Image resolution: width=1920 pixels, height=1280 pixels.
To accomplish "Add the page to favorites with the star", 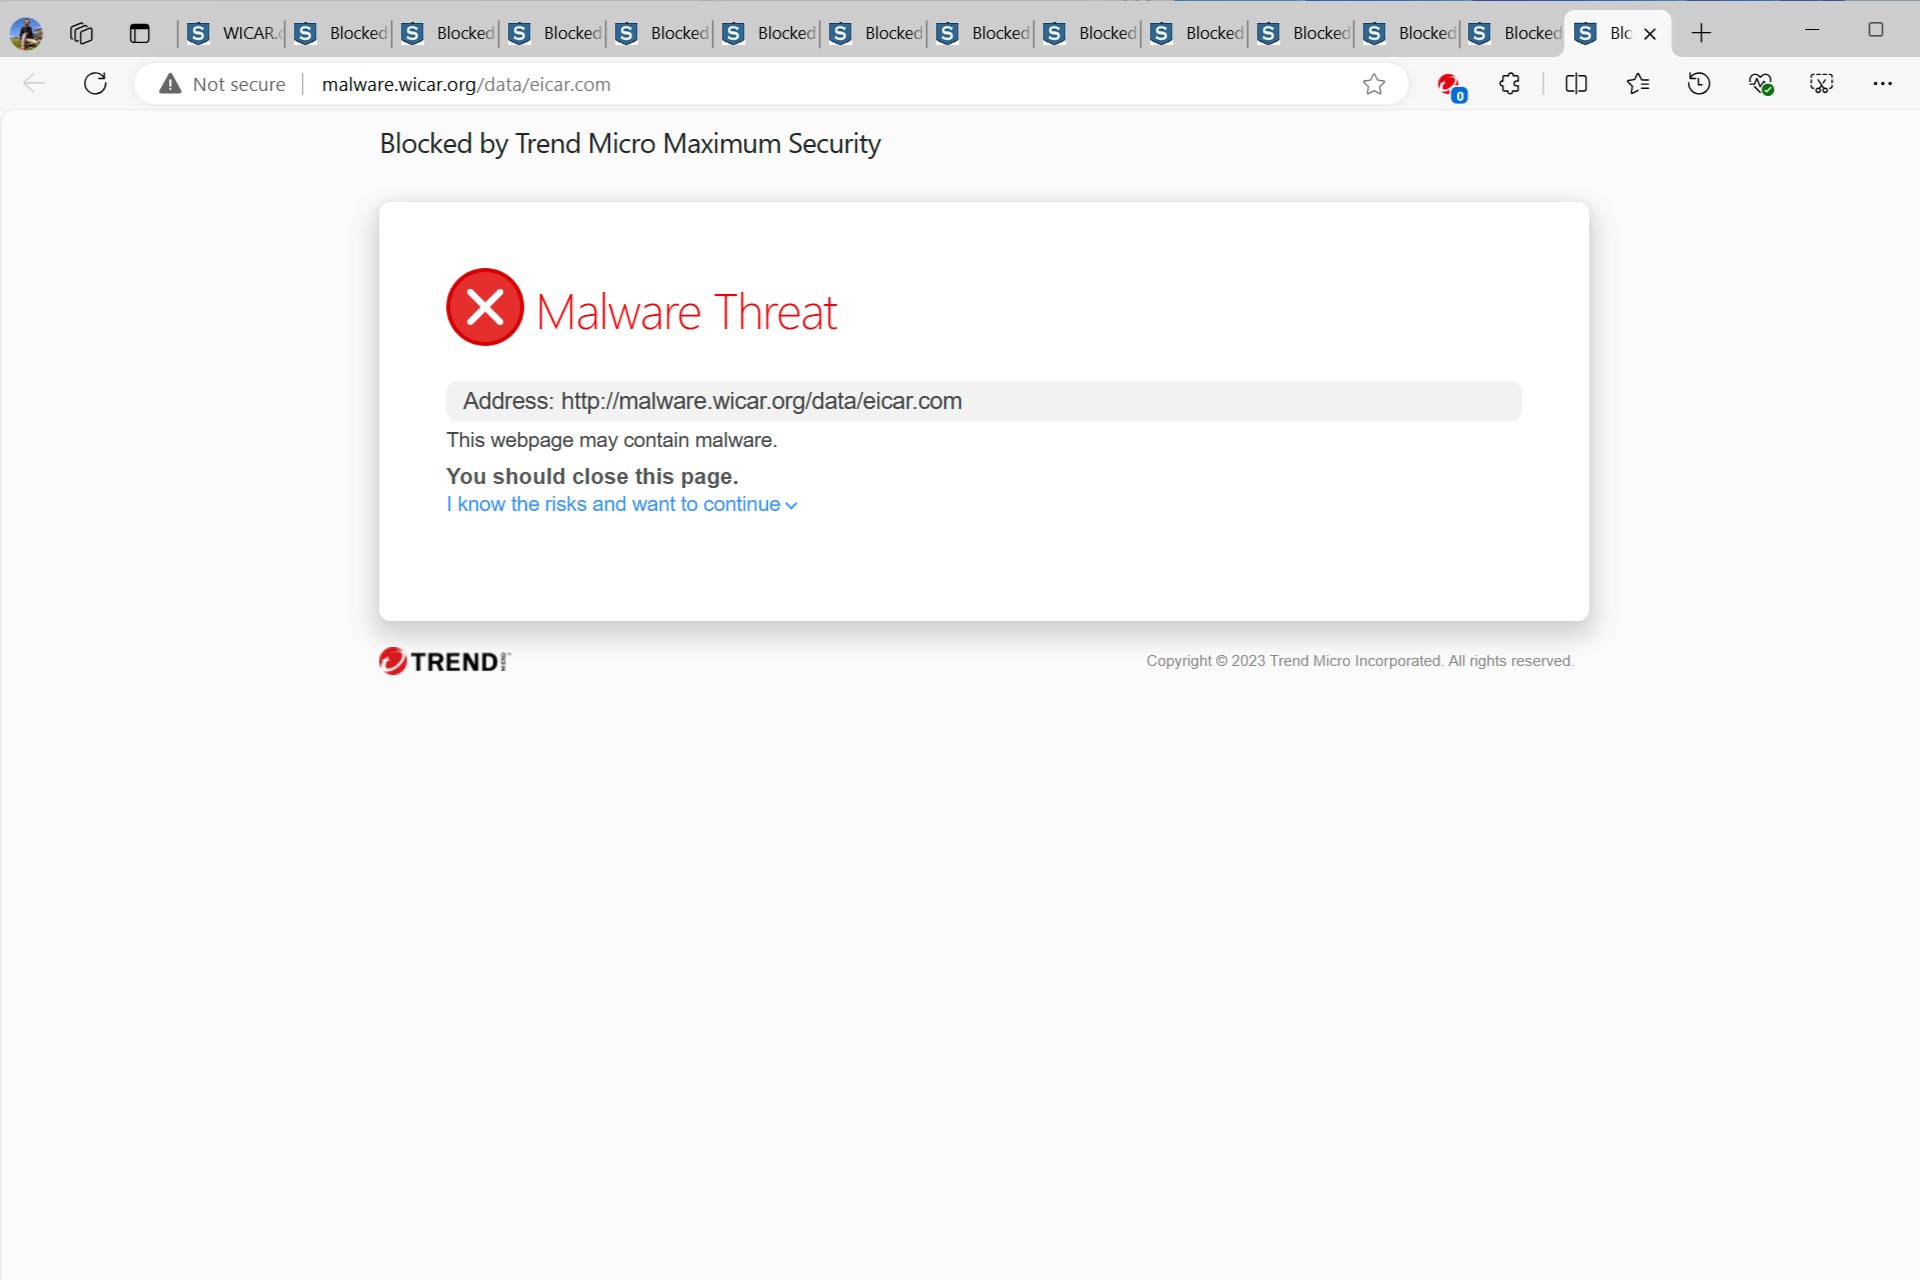I will tap(1374, 84).
